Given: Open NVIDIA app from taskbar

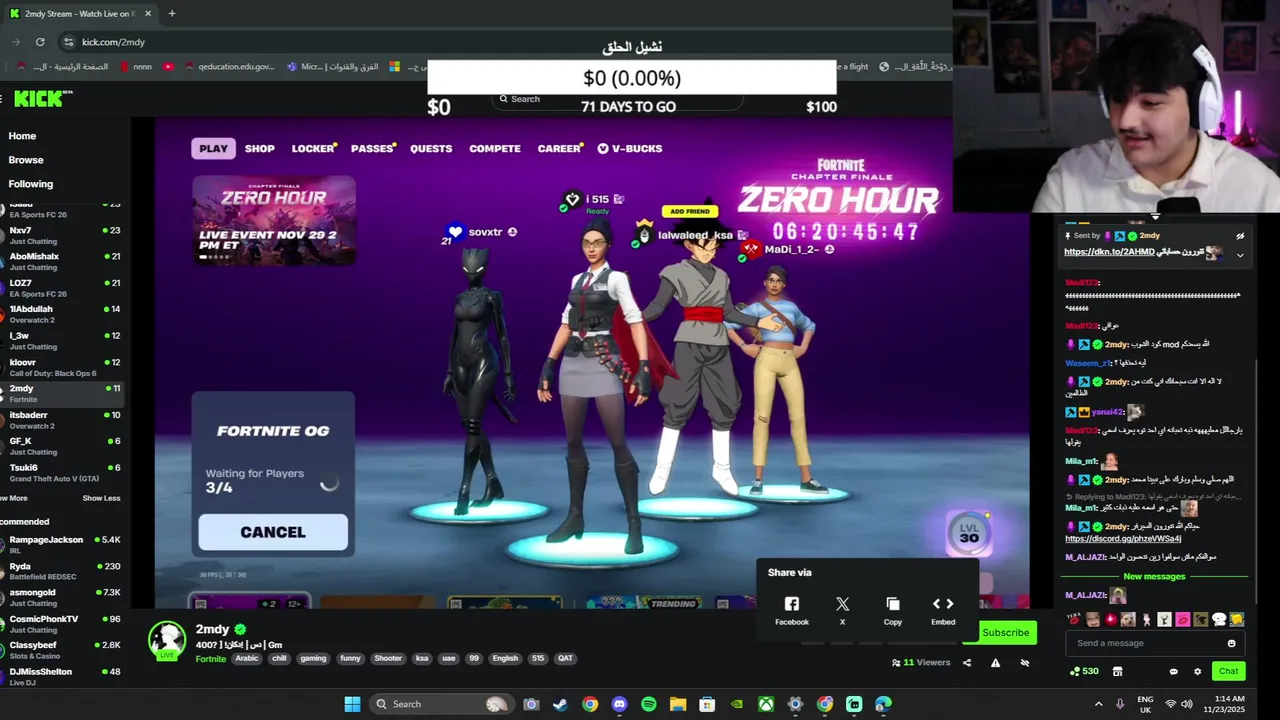Looking at the screenshot, I should [737, 704].
